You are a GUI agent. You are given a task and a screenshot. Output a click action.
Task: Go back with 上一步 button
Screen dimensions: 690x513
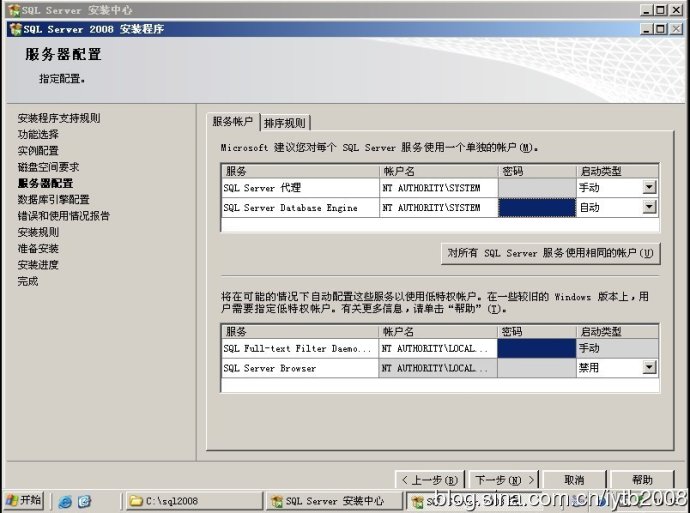[430, 480]
